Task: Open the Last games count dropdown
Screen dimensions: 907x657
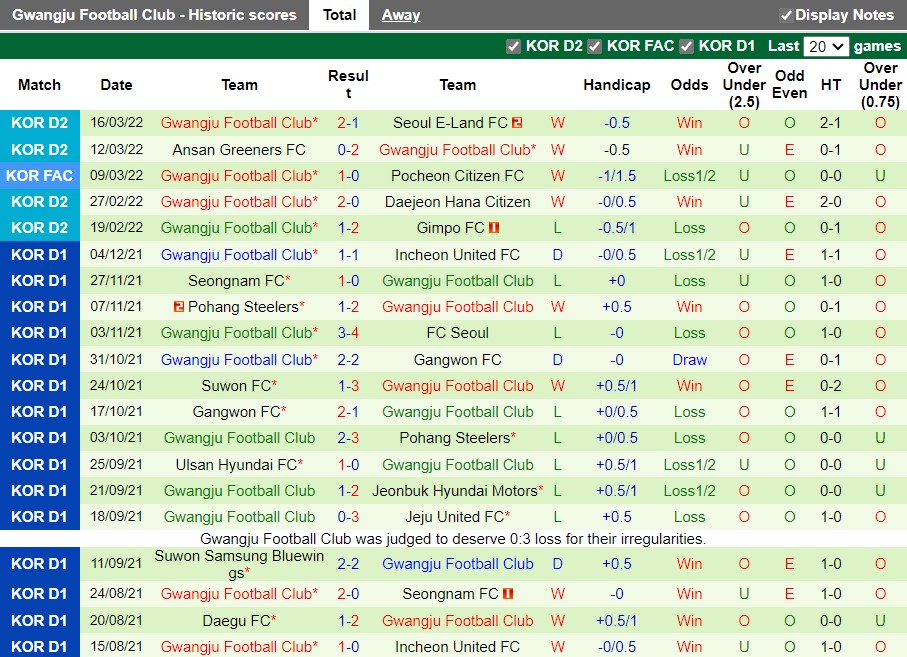Action: coord(826,45)
